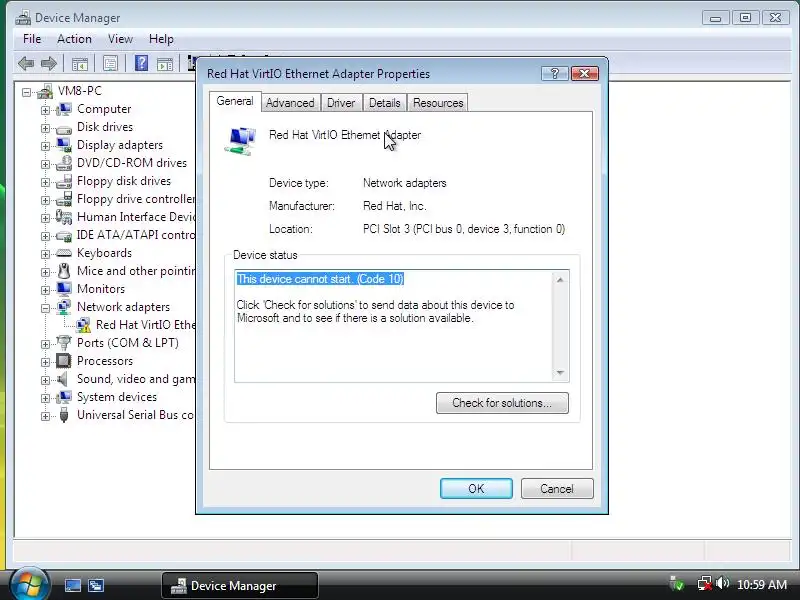Click the network disconnected tray icon
Screen dimensions: 800x600
pos(705,584)
